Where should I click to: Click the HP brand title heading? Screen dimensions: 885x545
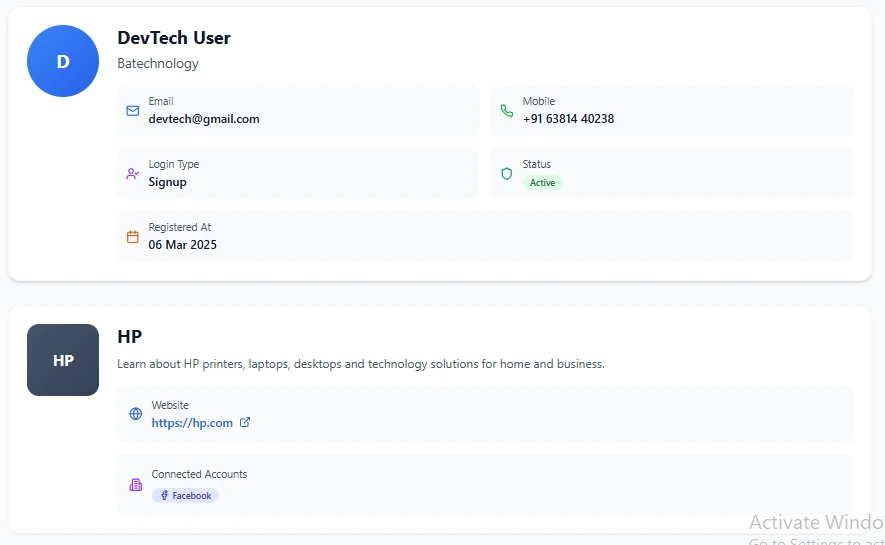[x=130, y=337]
